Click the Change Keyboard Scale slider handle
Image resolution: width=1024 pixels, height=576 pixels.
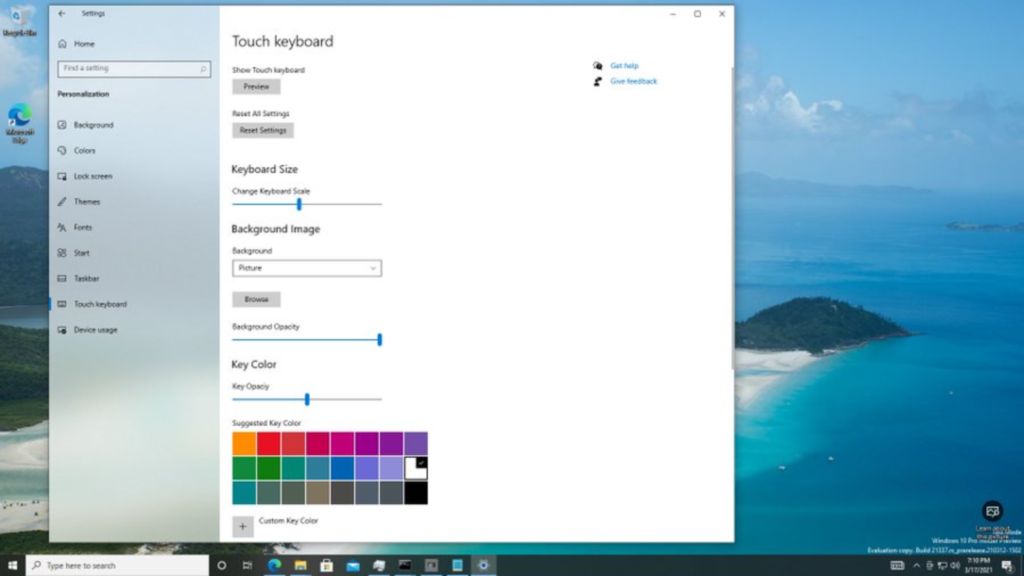tap(299, 204)
